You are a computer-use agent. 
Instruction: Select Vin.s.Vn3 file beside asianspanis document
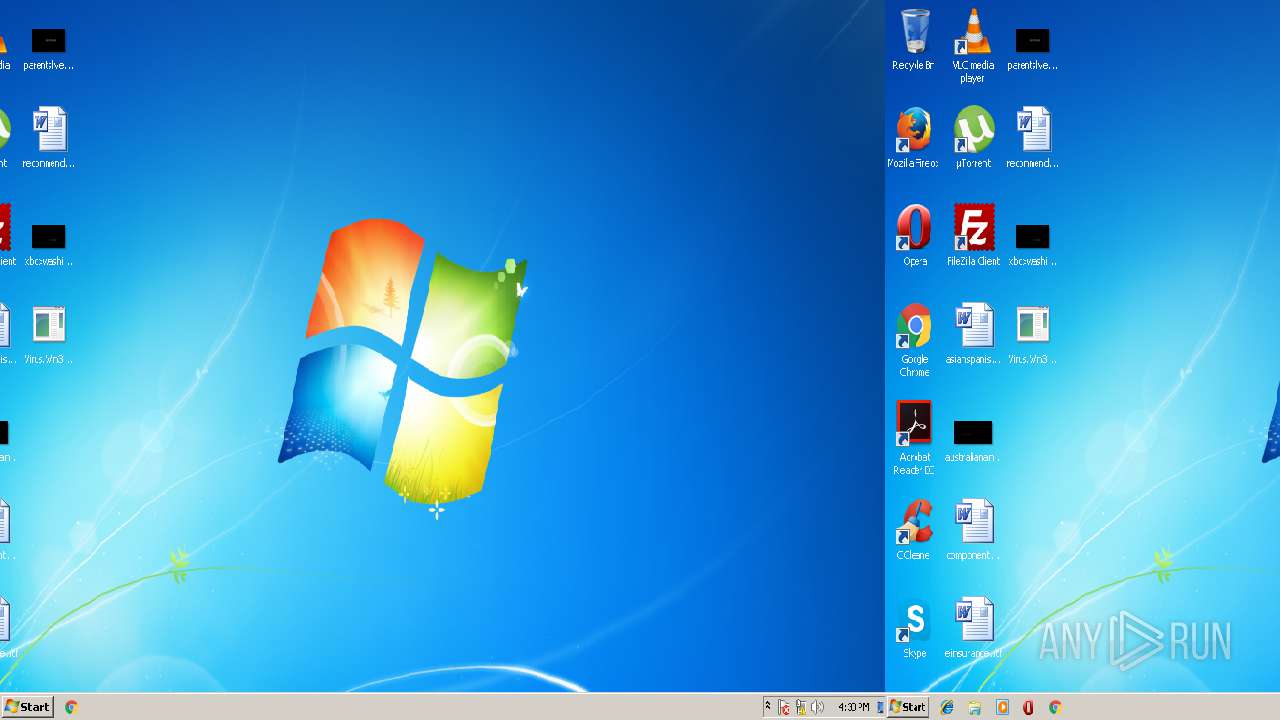point(1032,334)
